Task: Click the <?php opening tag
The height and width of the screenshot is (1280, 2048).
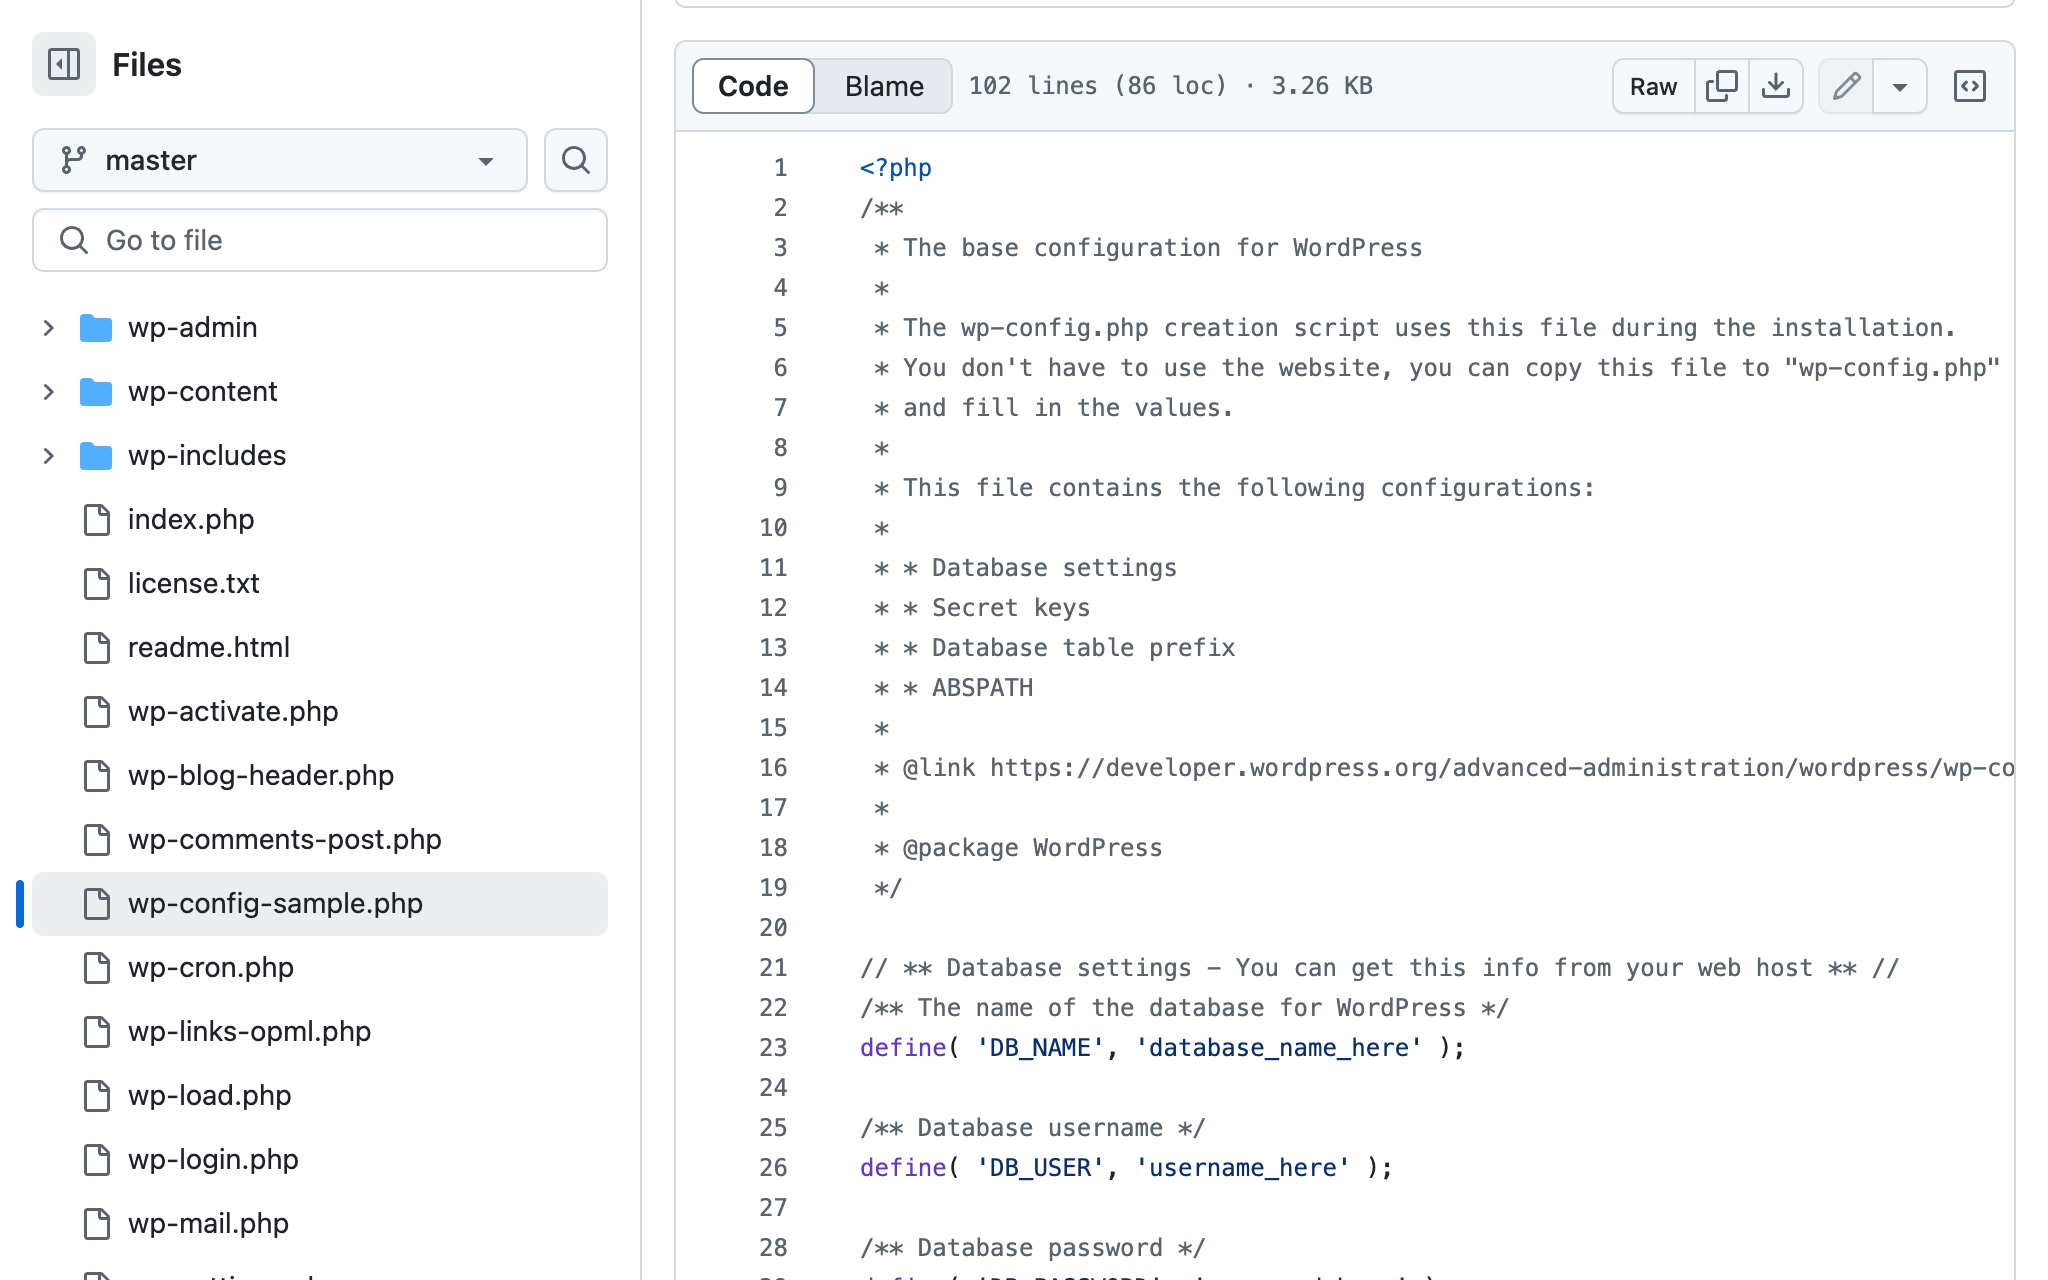Action: 896,168
